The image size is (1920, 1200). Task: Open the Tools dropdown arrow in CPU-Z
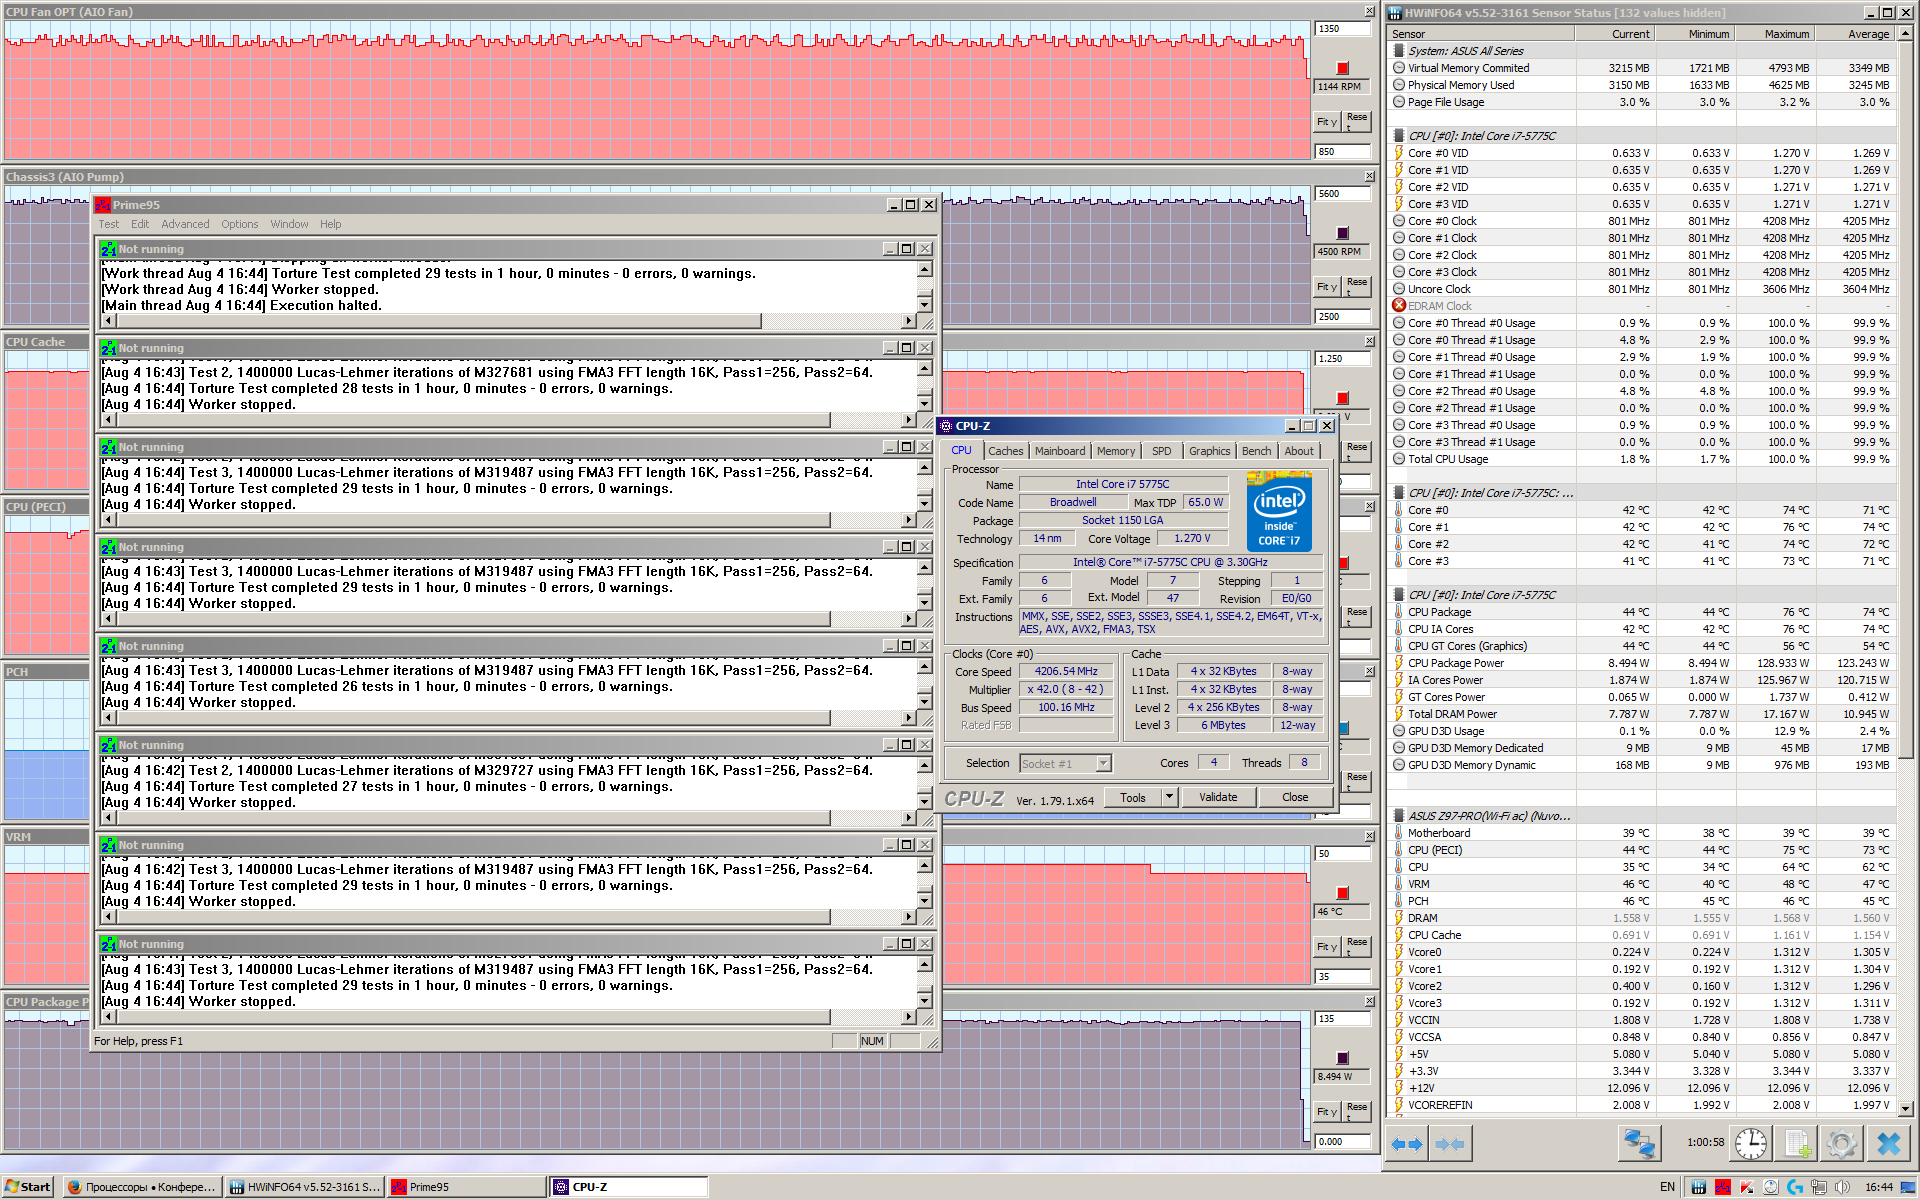[1169, 797]
